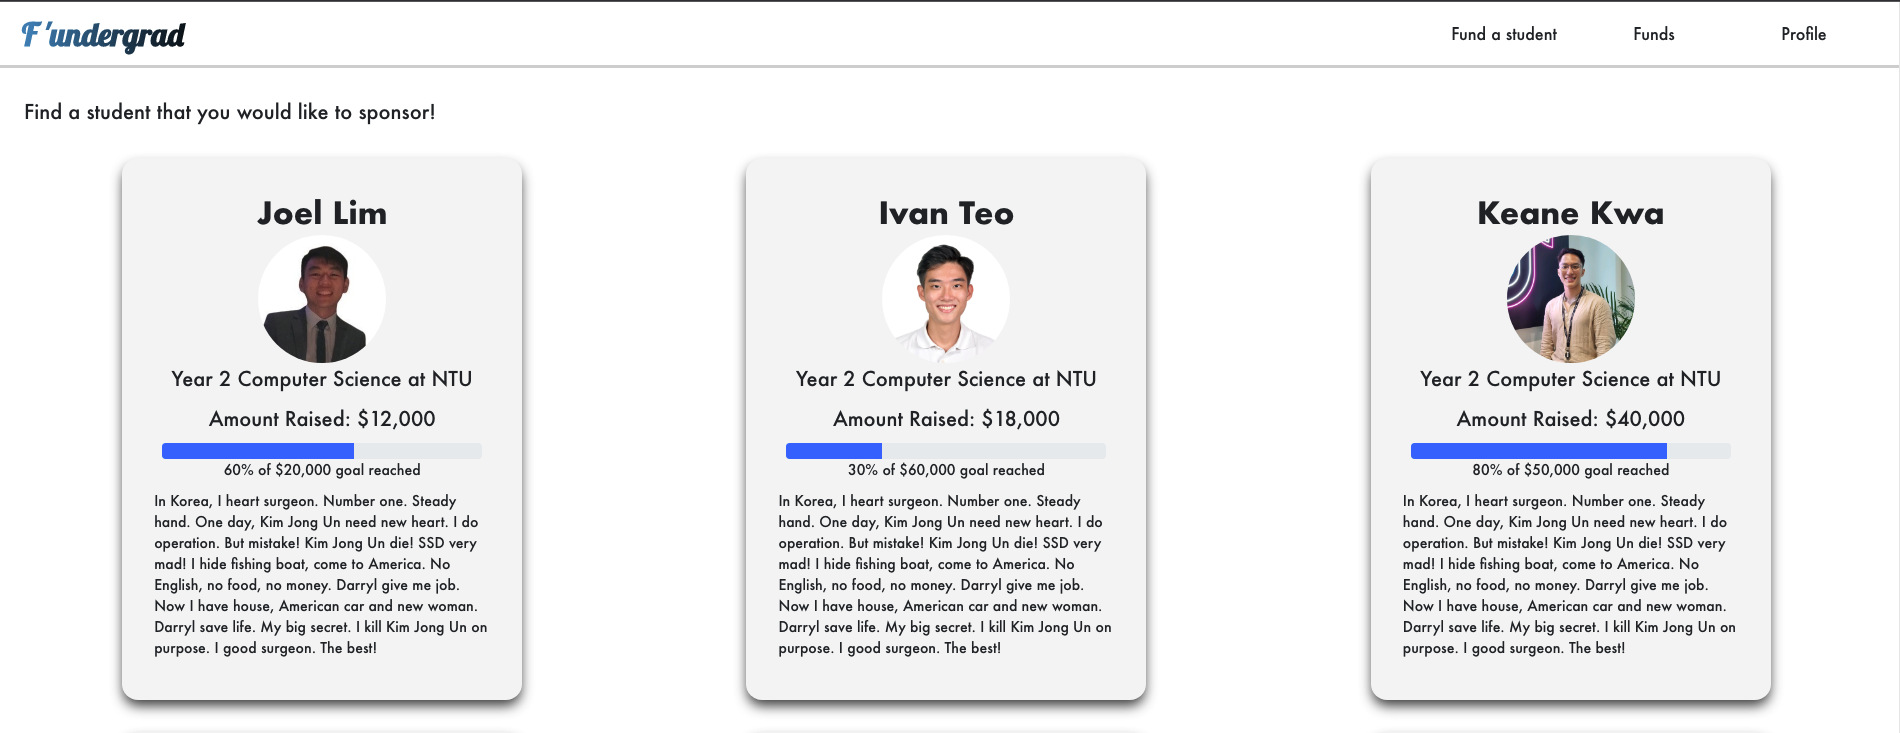Open the Fund a student page

pos(1504,34)
